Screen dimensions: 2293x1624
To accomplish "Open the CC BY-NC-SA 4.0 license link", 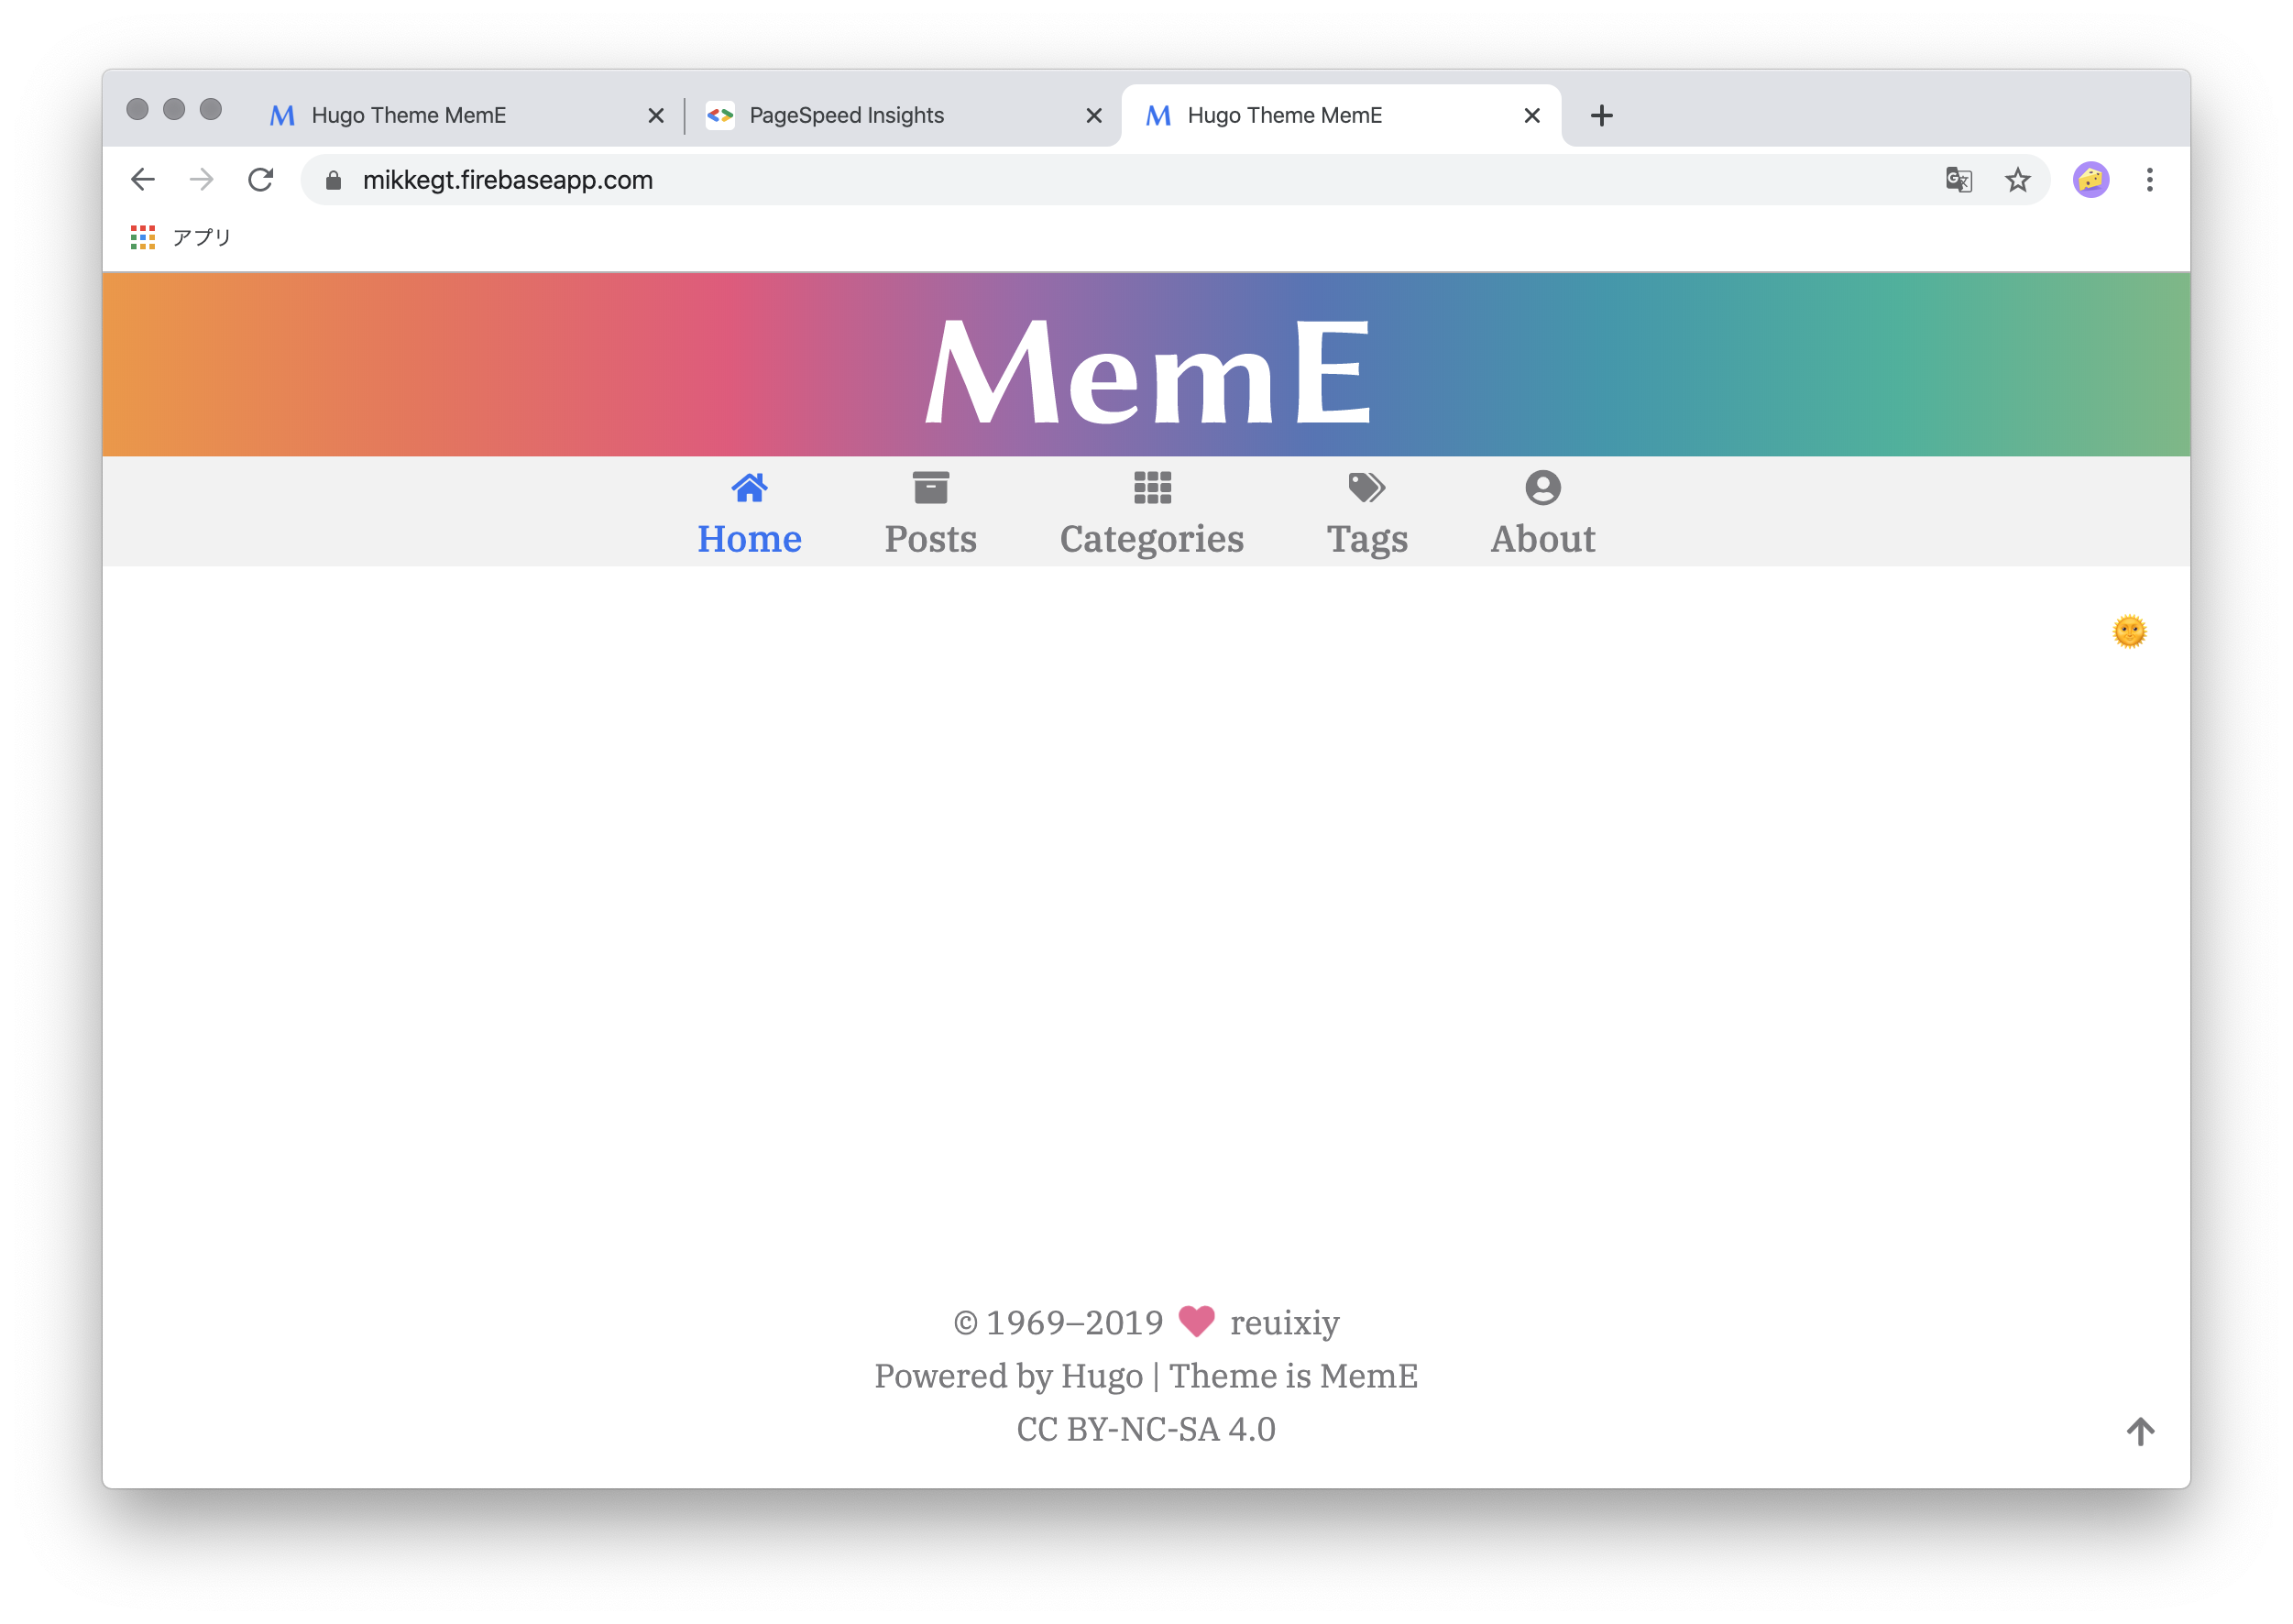I will tap(1145, 1429).
